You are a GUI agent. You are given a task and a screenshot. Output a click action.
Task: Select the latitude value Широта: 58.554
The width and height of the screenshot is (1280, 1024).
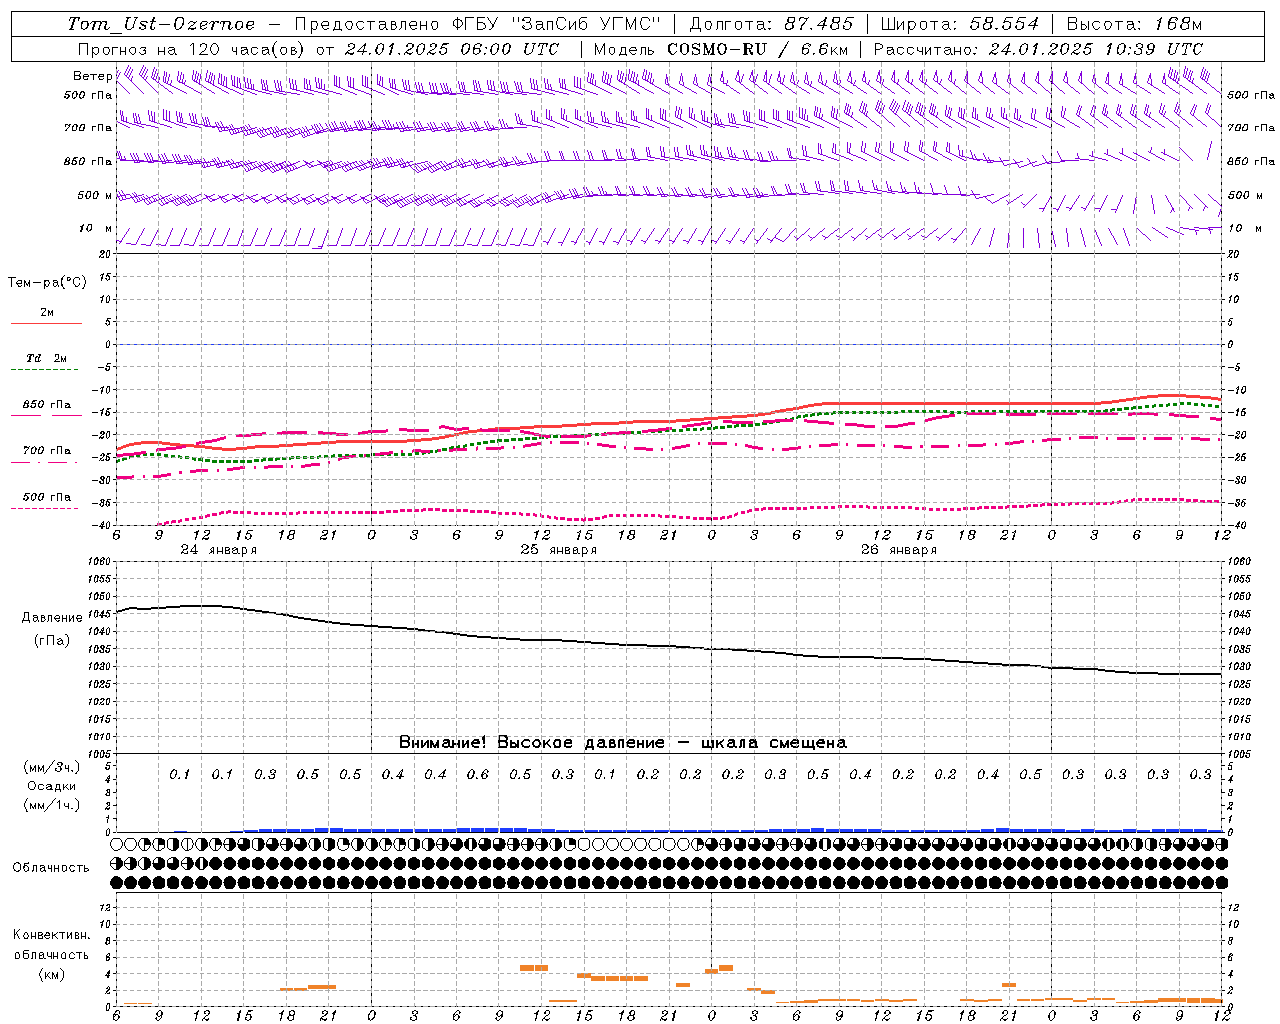point(960,24)
